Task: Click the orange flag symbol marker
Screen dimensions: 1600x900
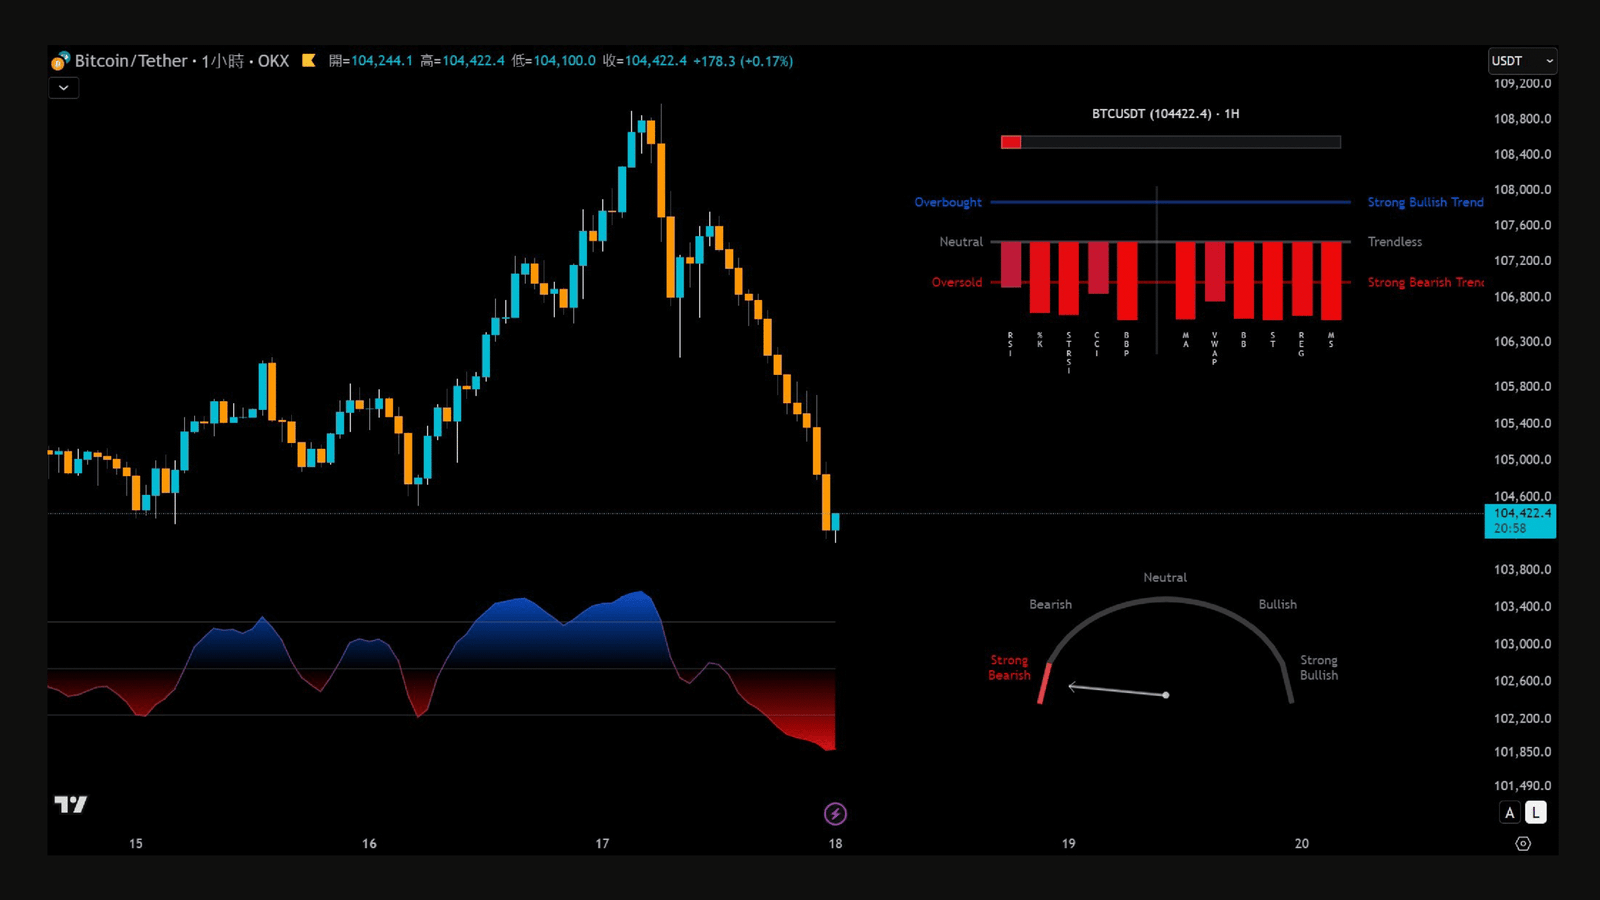Action: [x=309, y=61]
